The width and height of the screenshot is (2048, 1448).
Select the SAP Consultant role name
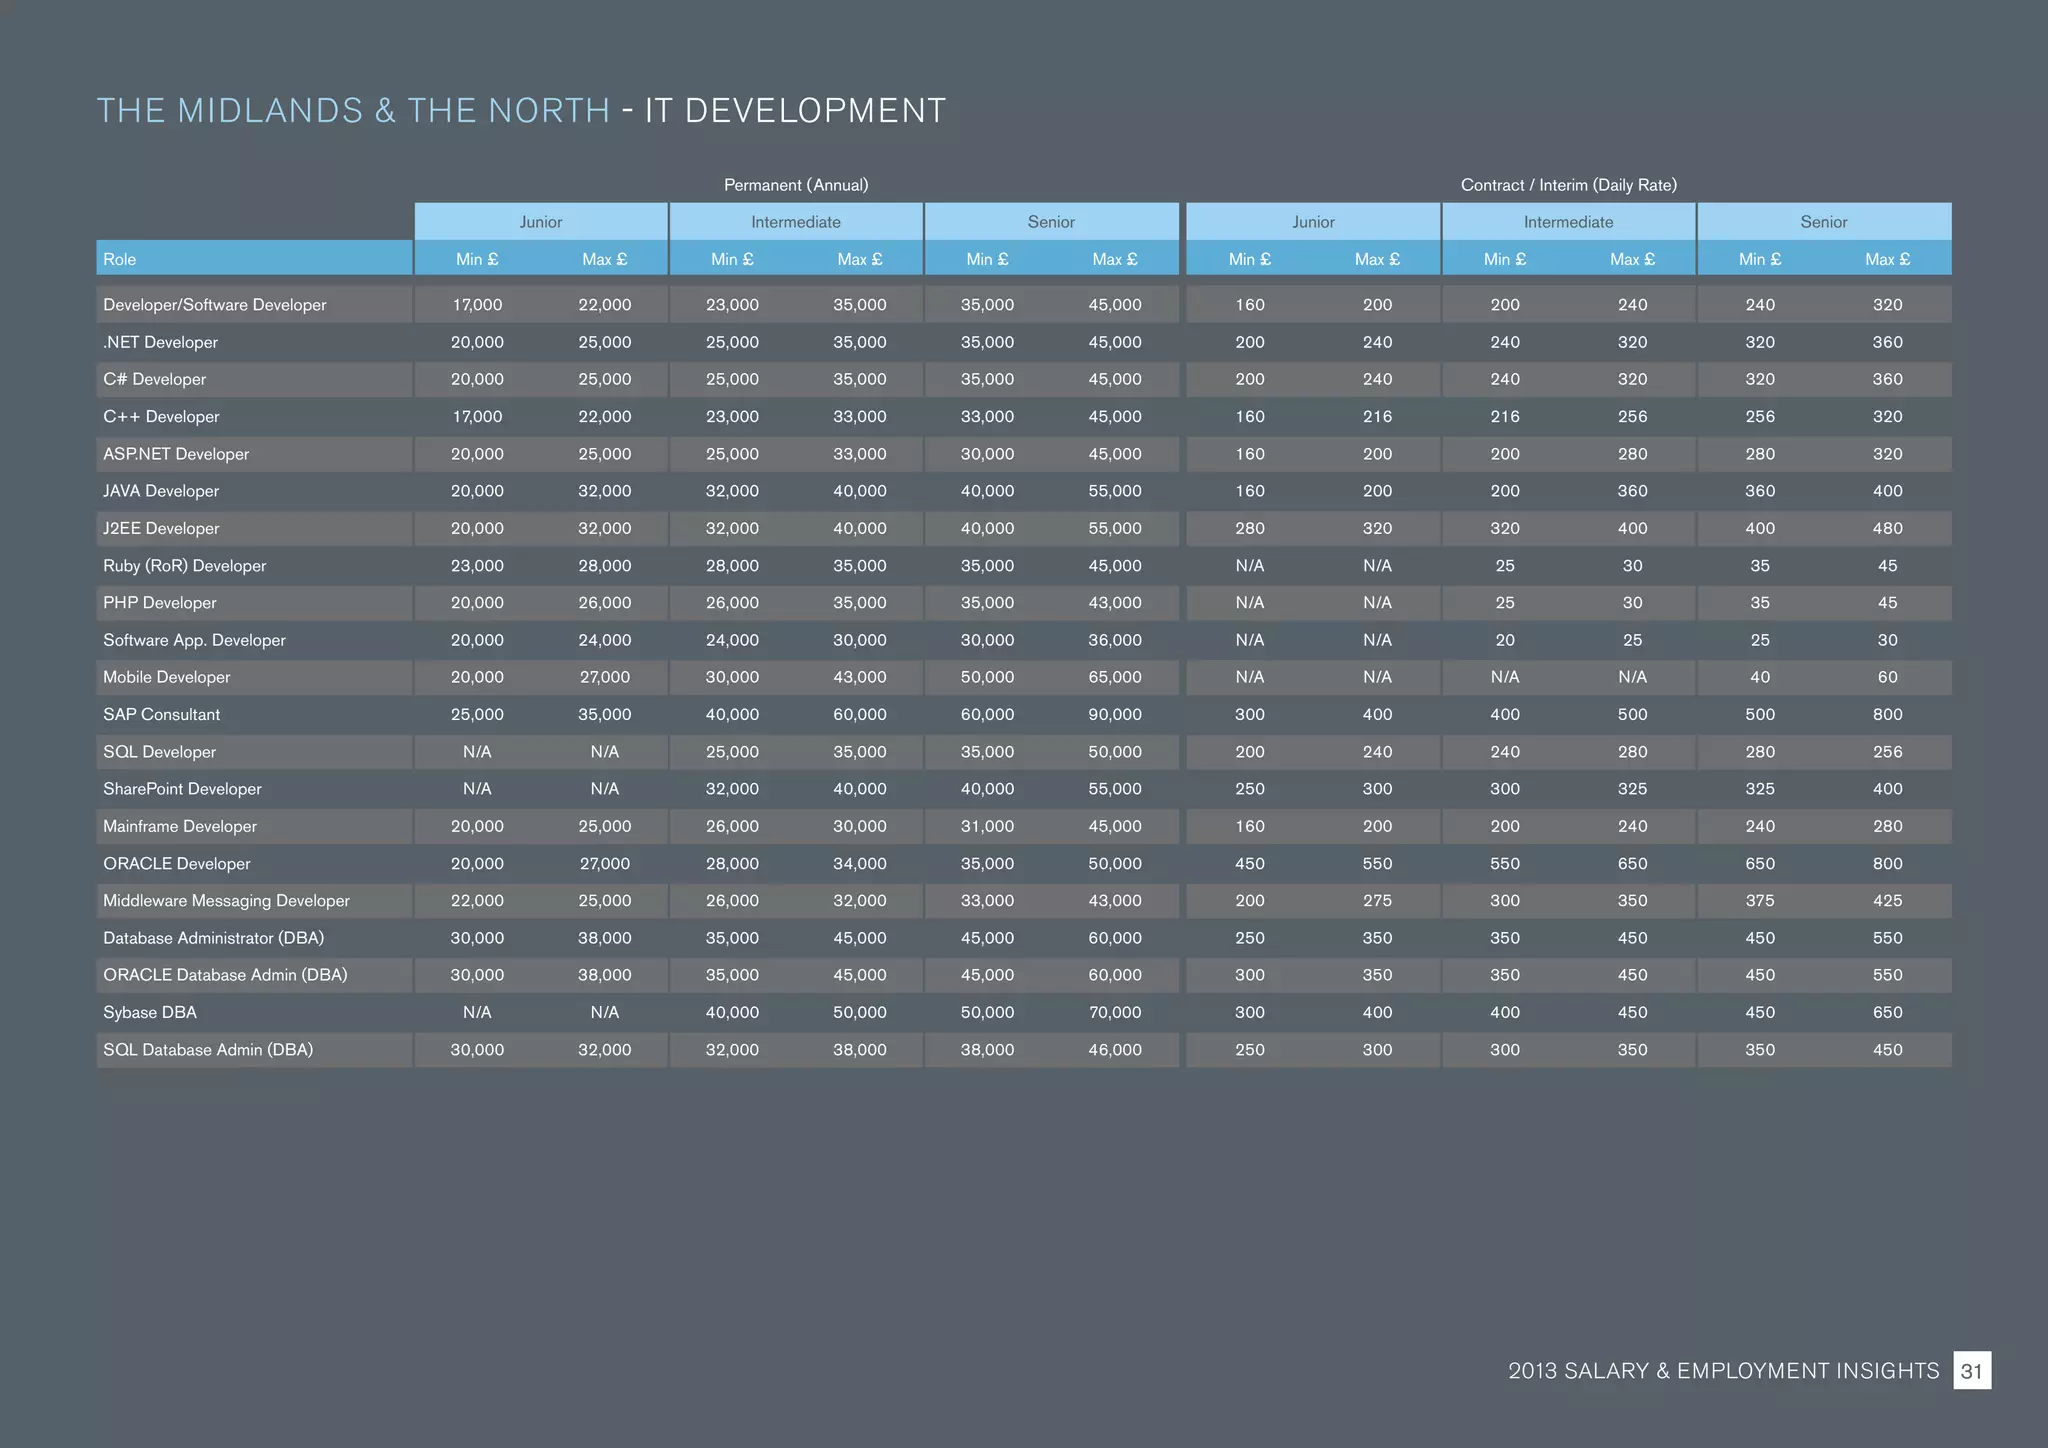[x=162, y=714]
